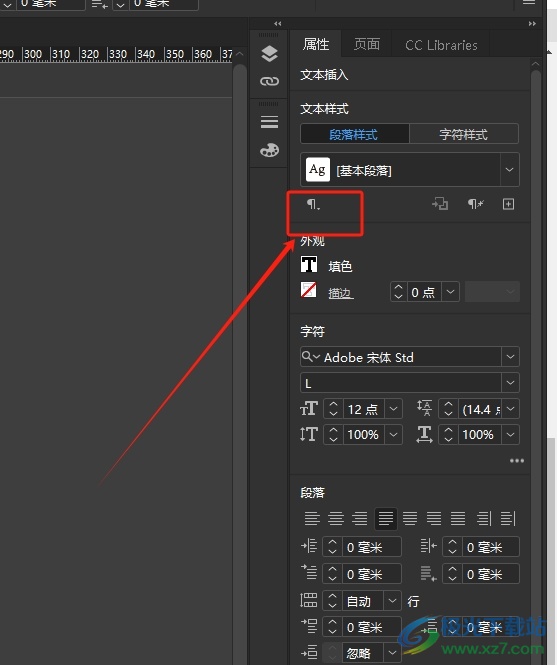Open the 自动 lines dropdown arrow
Viewport: 557px width, 665px height.
[x=392, y=601]
